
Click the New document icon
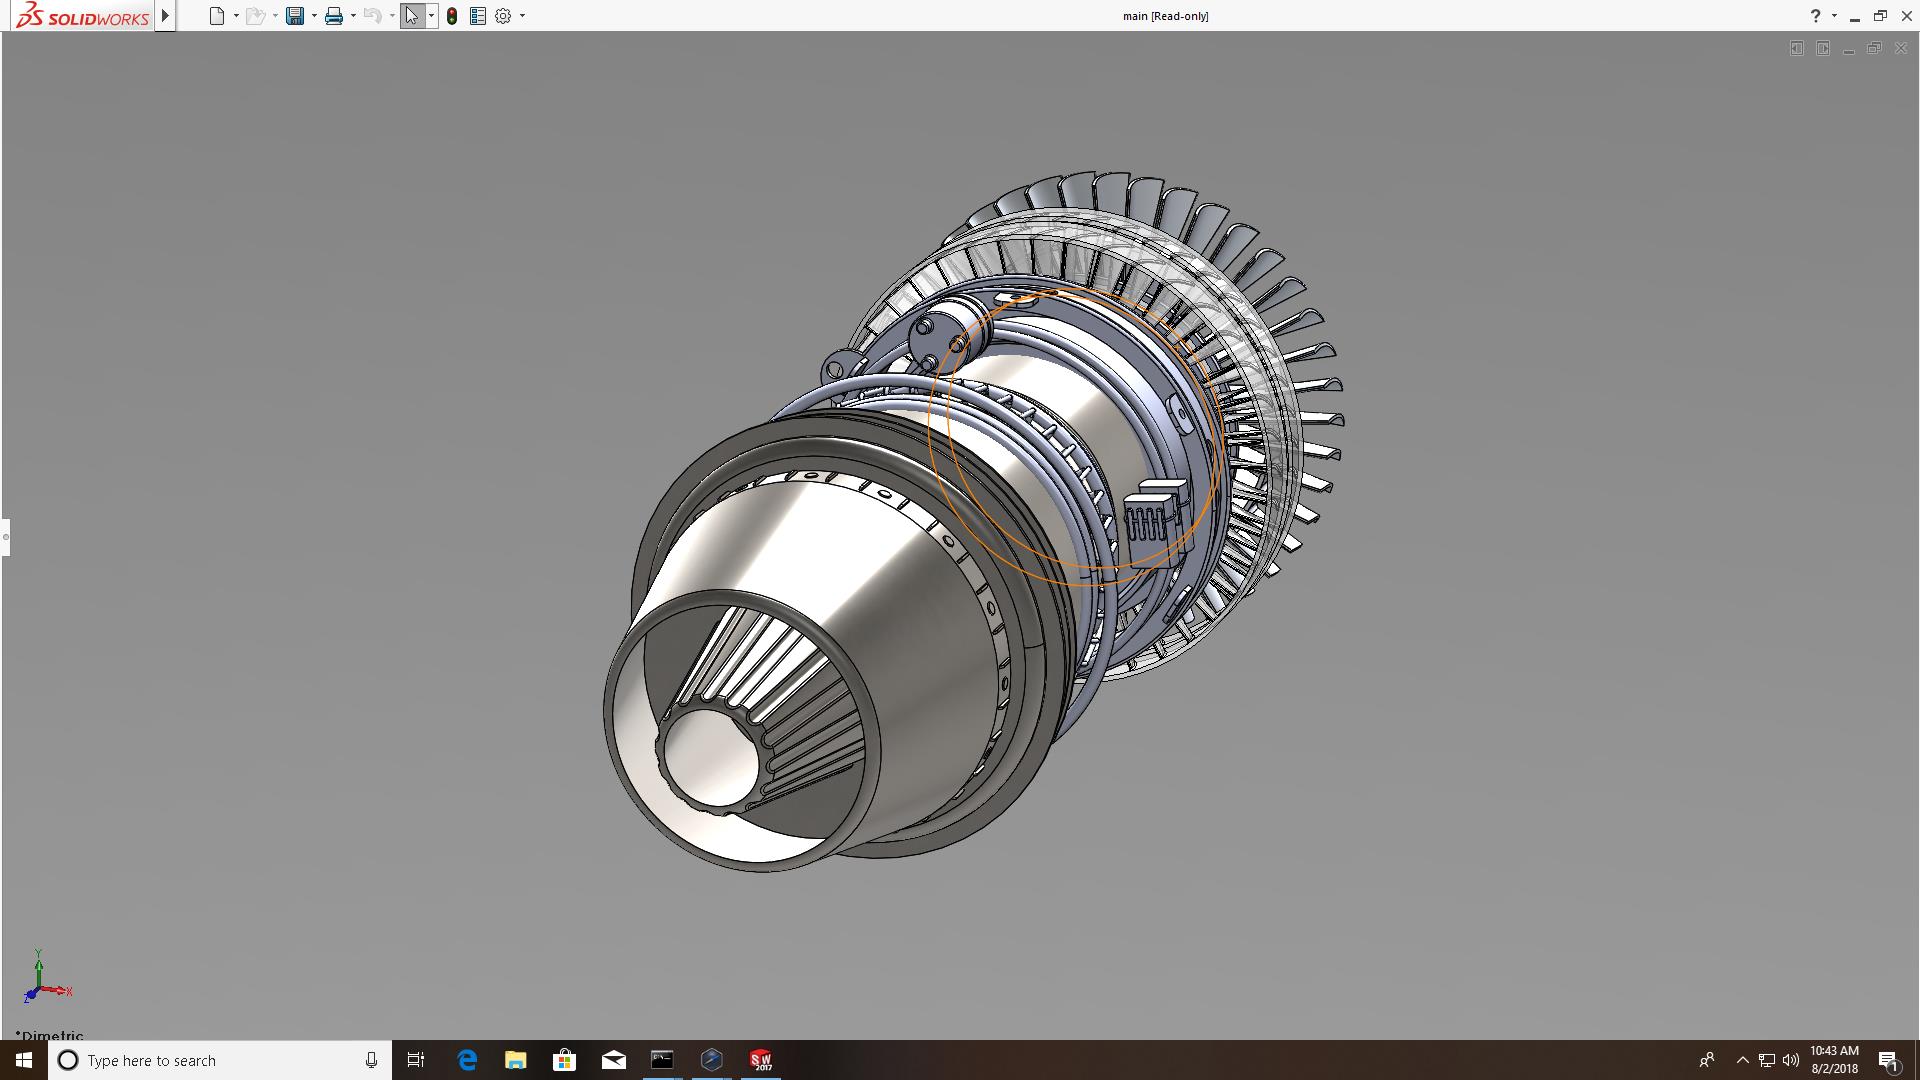[216, 16]
